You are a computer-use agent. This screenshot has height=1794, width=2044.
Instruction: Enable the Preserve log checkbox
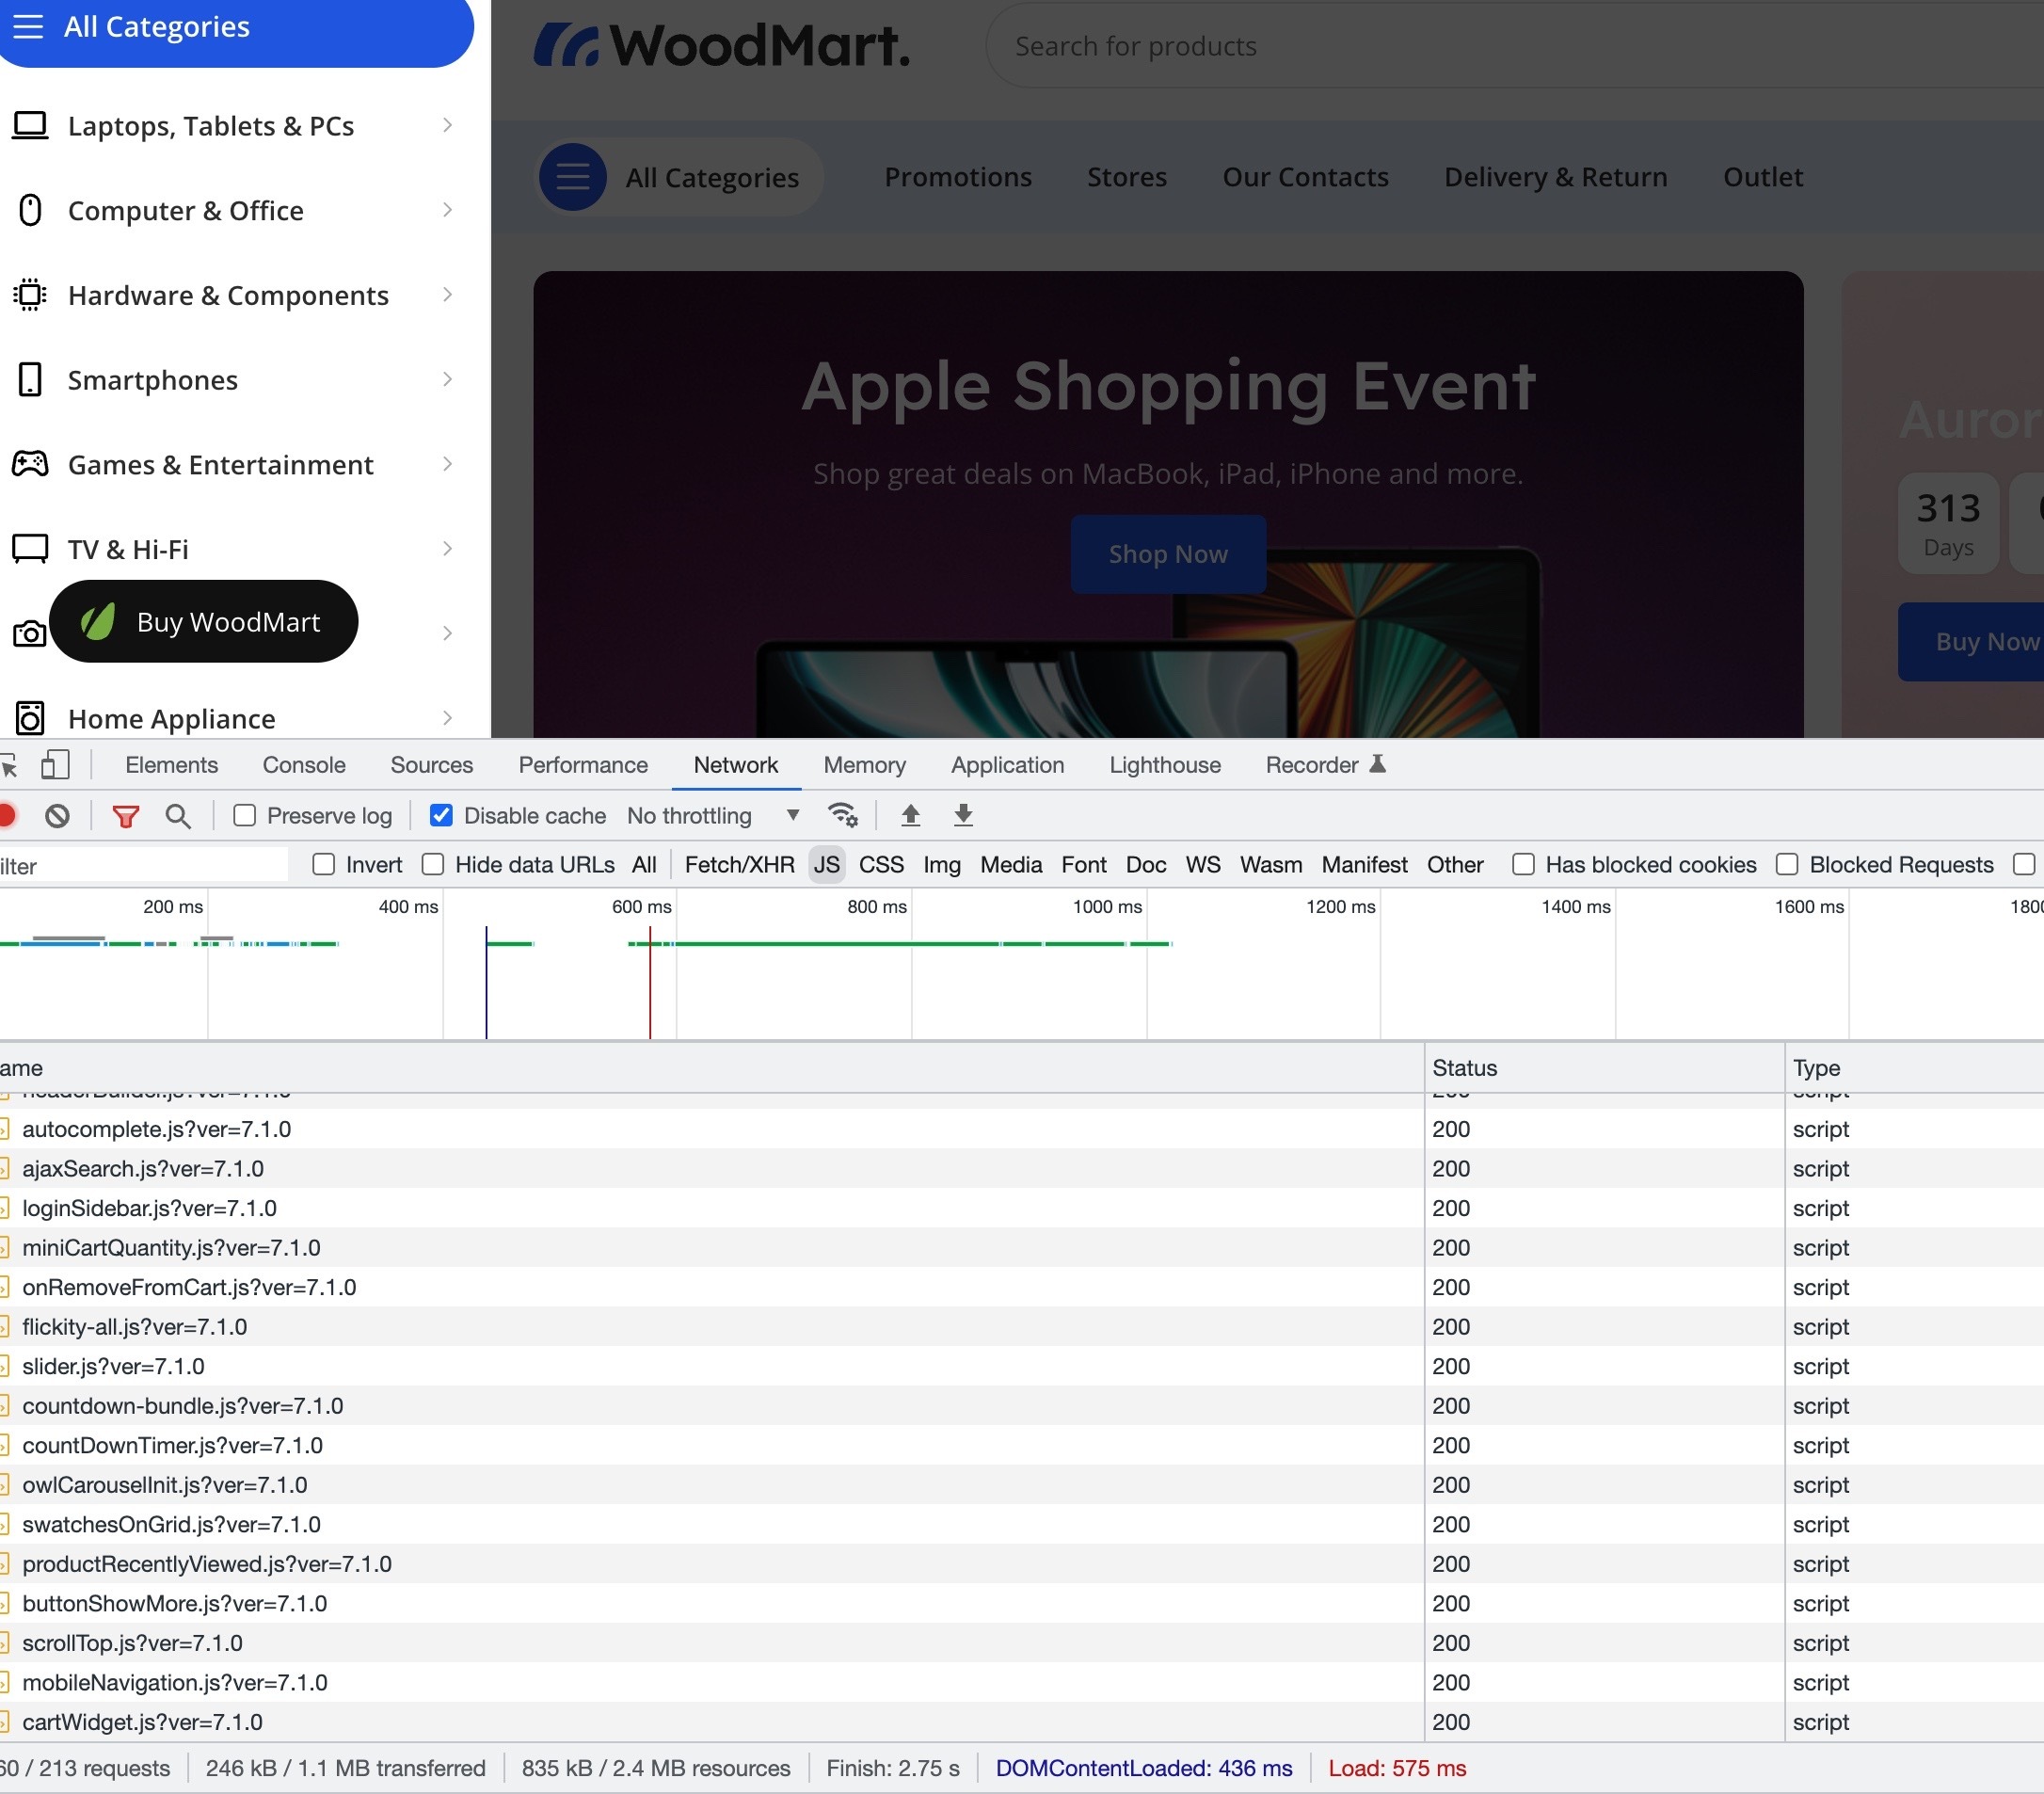pos(245,816)
